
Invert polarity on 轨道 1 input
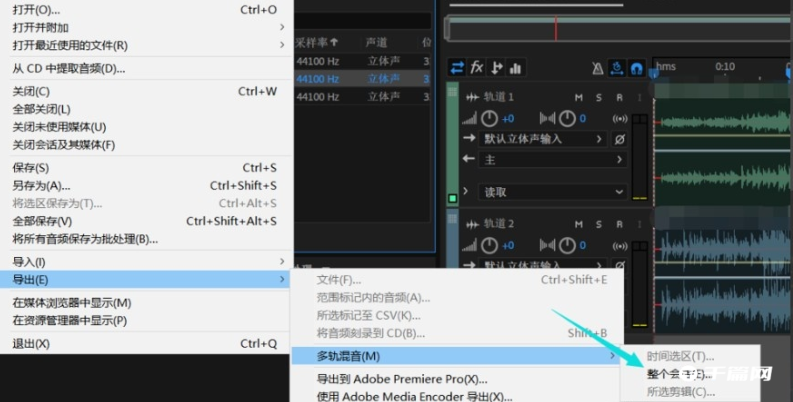620,139
